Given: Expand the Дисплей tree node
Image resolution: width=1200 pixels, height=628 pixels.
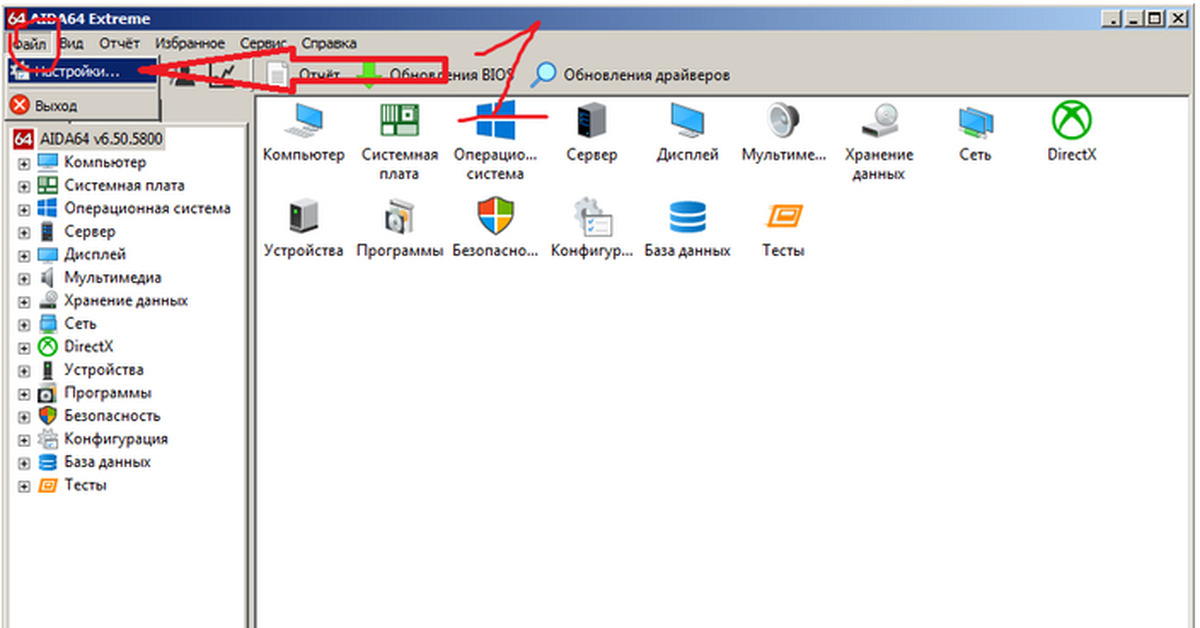Looking at the screenshot, I should pyautogui.click(x=24, y=255).
